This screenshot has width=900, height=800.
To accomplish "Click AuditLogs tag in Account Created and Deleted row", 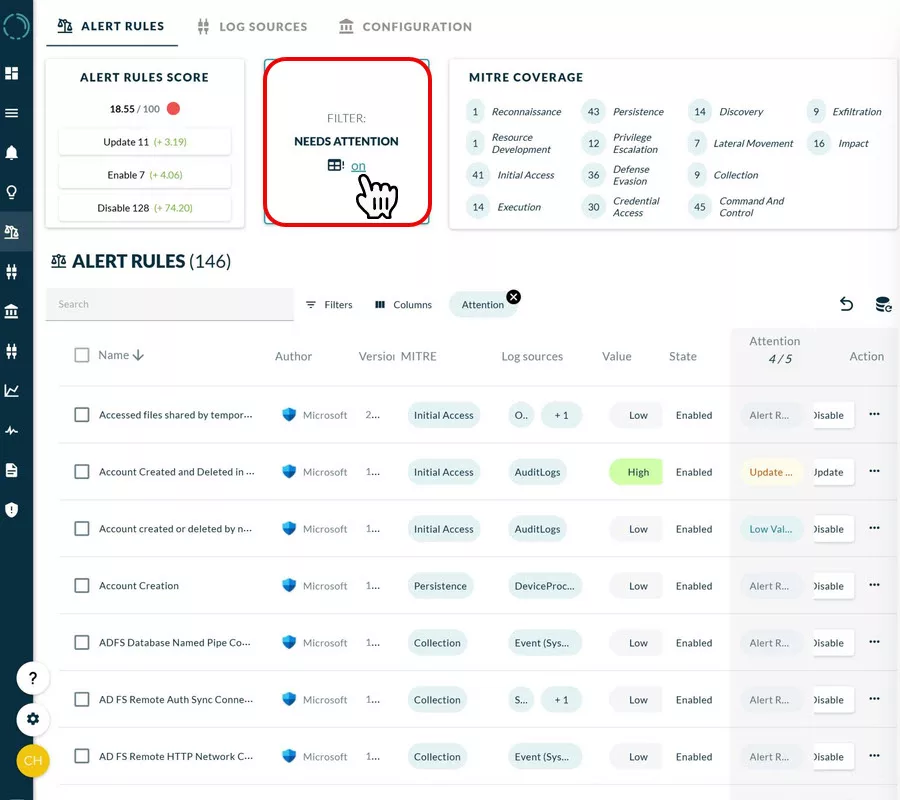I will [x=537, y=472].
